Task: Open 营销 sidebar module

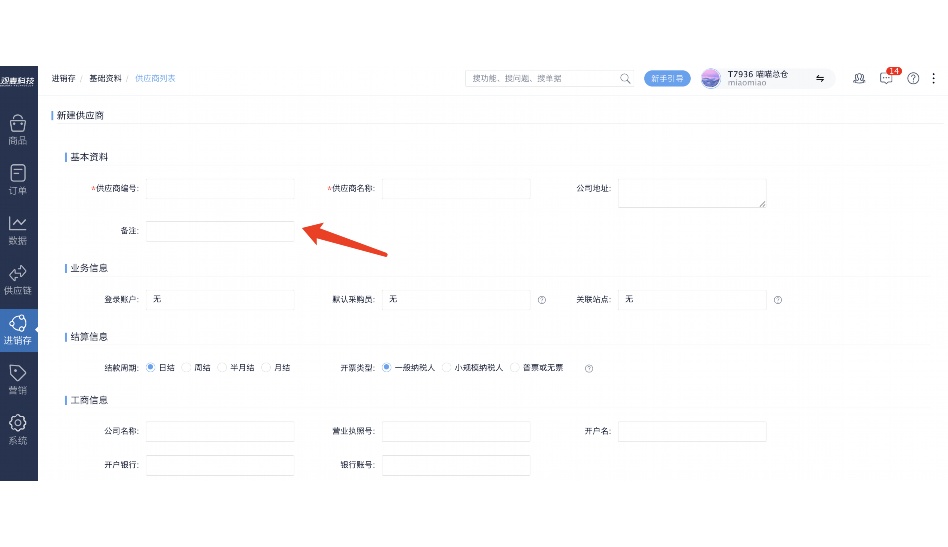Action: pos(18,380)
